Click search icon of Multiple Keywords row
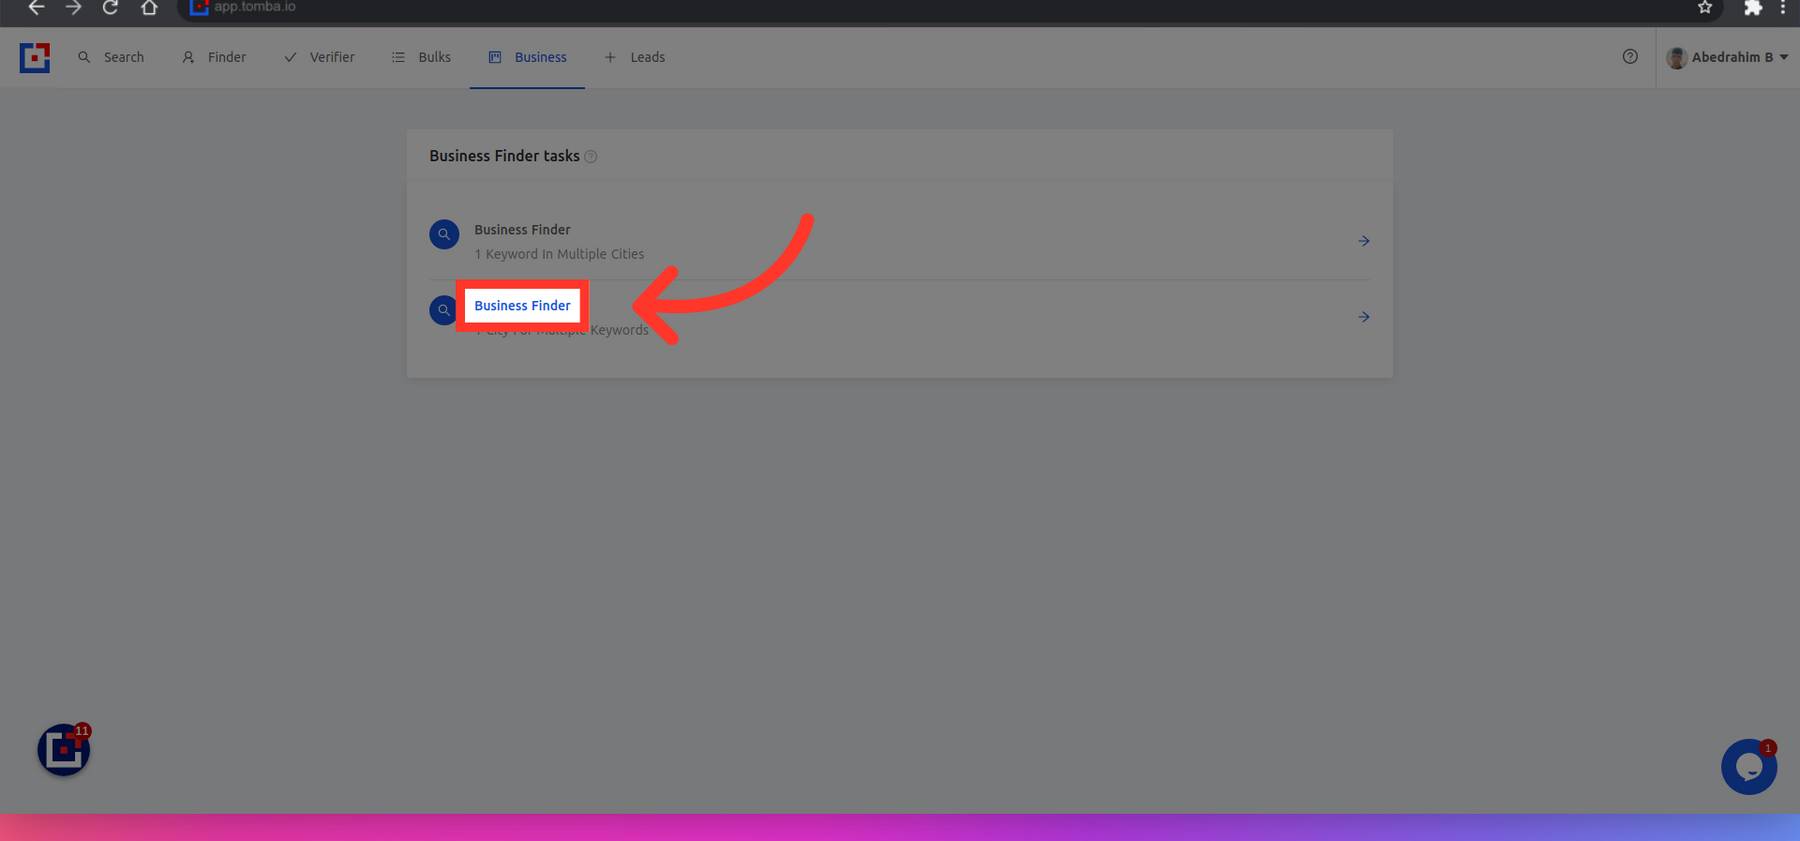The width and height of the screenshot is (1800, 841). coord(443,310)
